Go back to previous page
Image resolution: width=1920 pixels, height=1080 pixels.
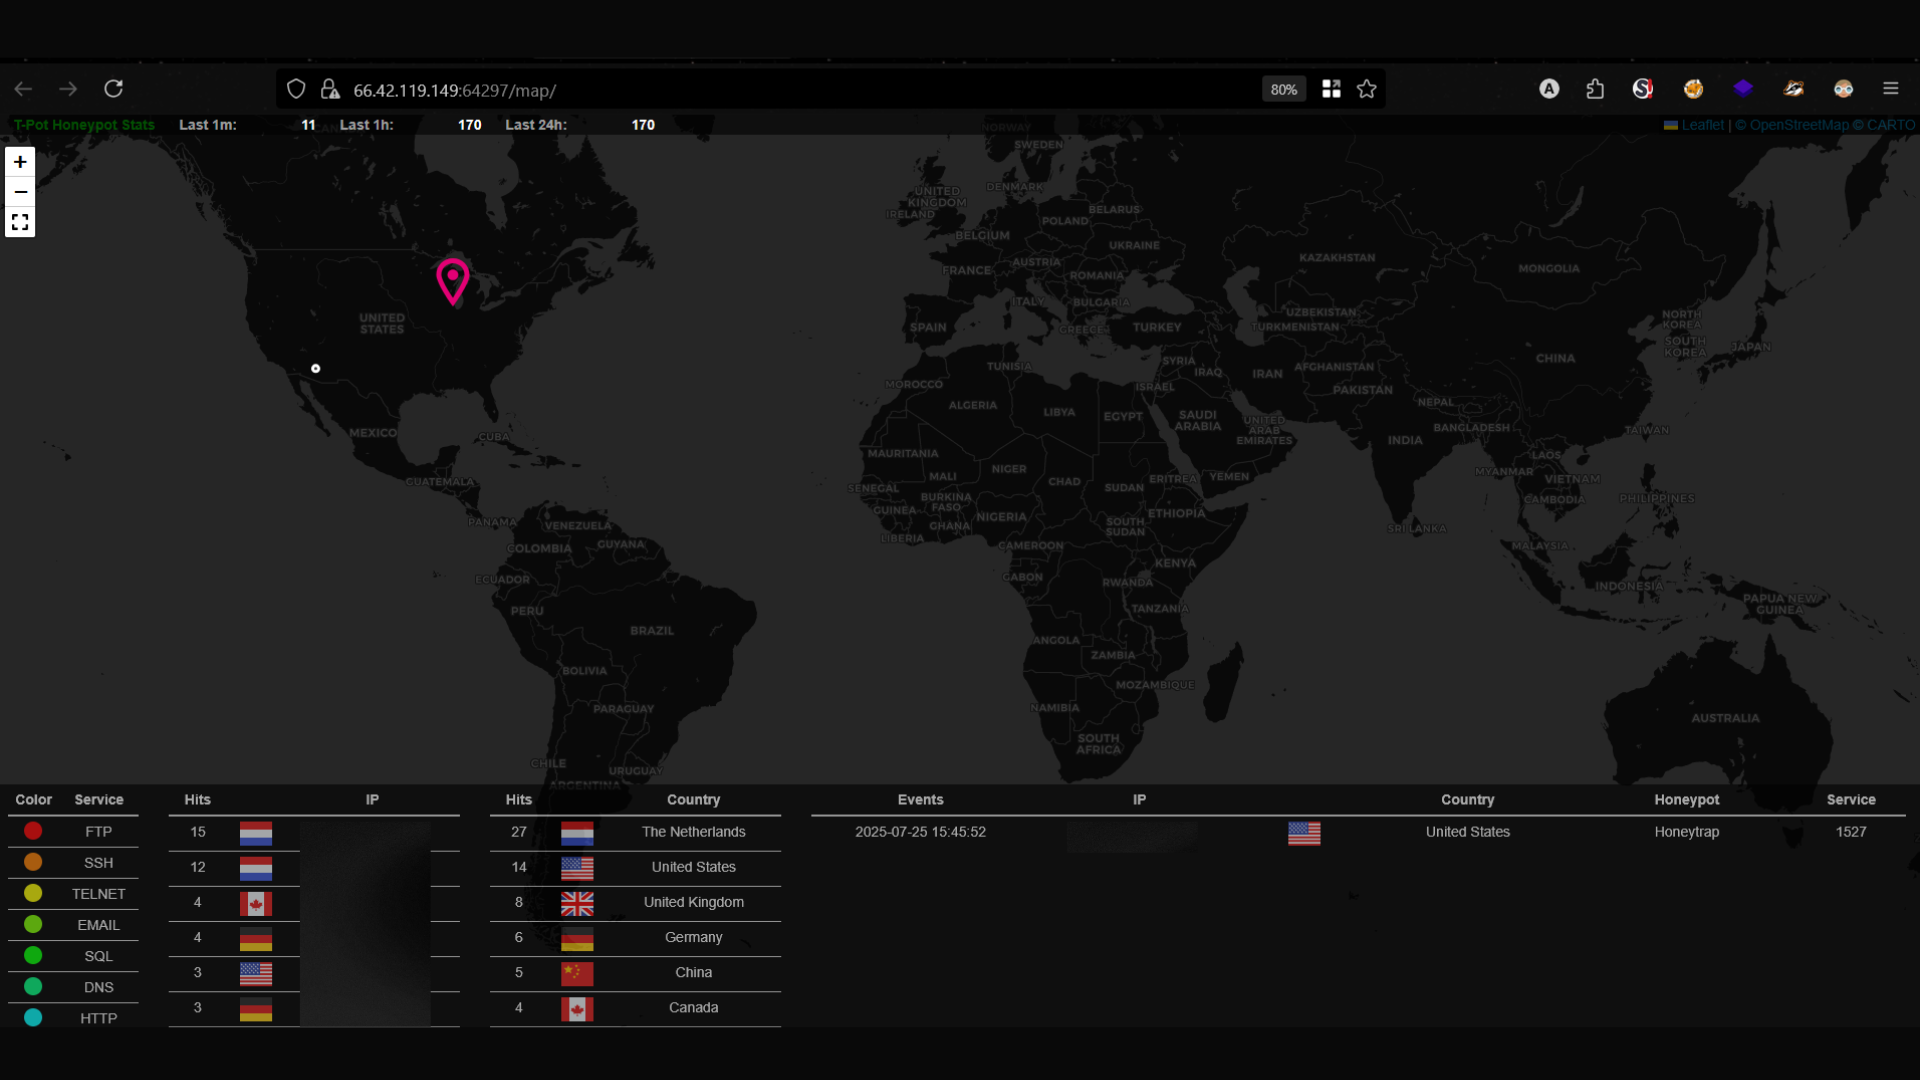(x=23, y=89)
